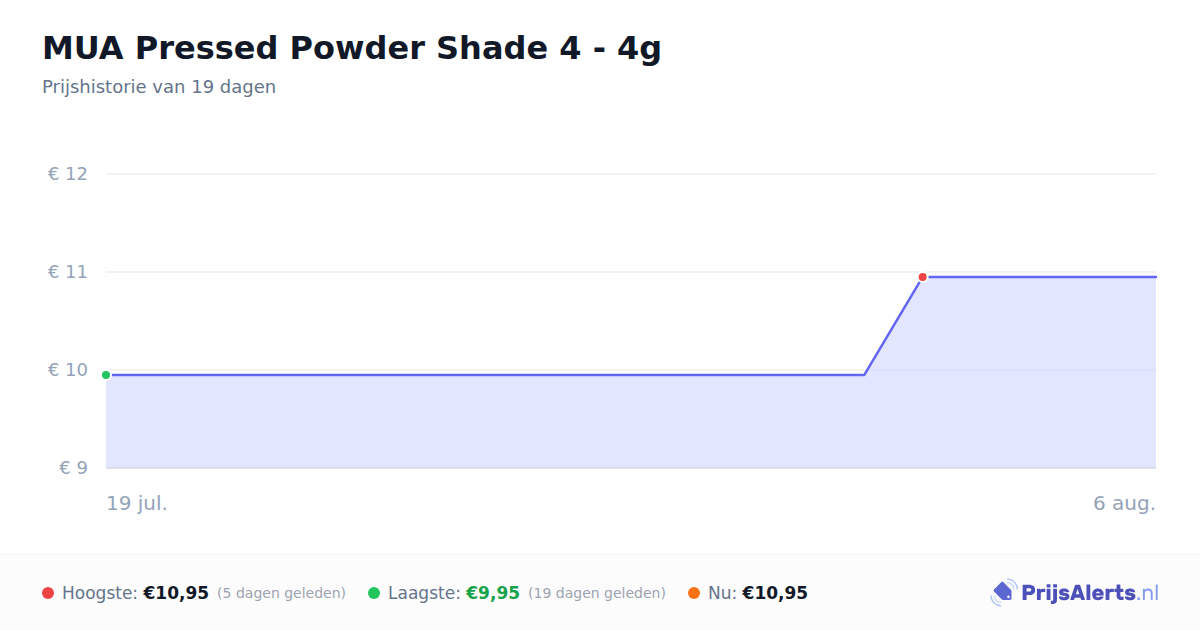
Task: Click the green Laagste legend dot
Action: click(x=374, y=593)
